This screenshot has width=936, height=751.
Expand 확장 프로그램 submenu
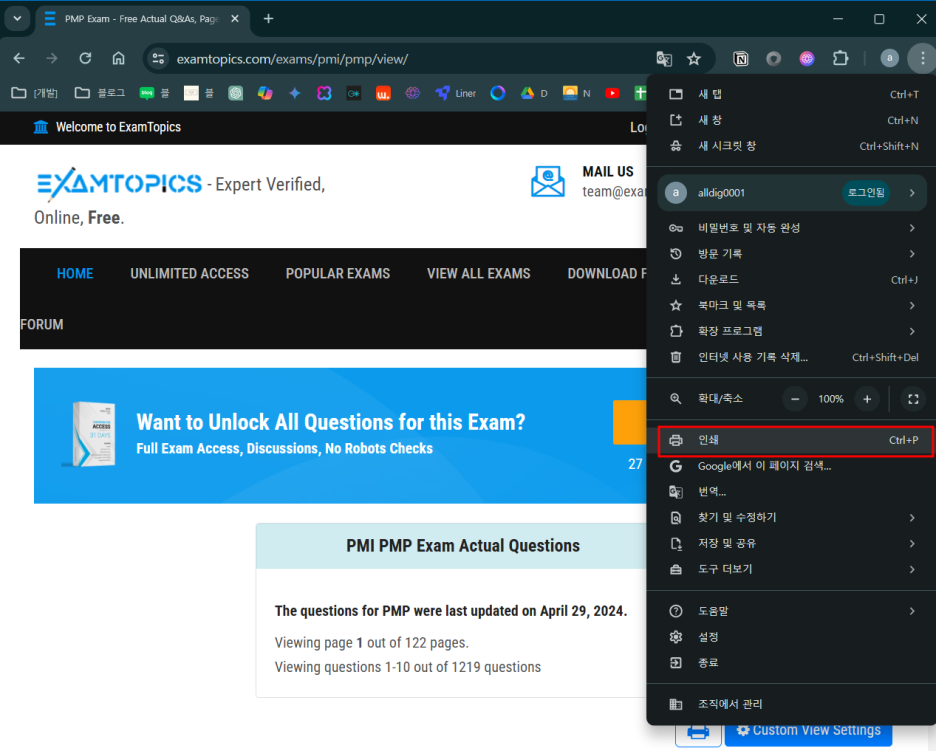[793, 331]
